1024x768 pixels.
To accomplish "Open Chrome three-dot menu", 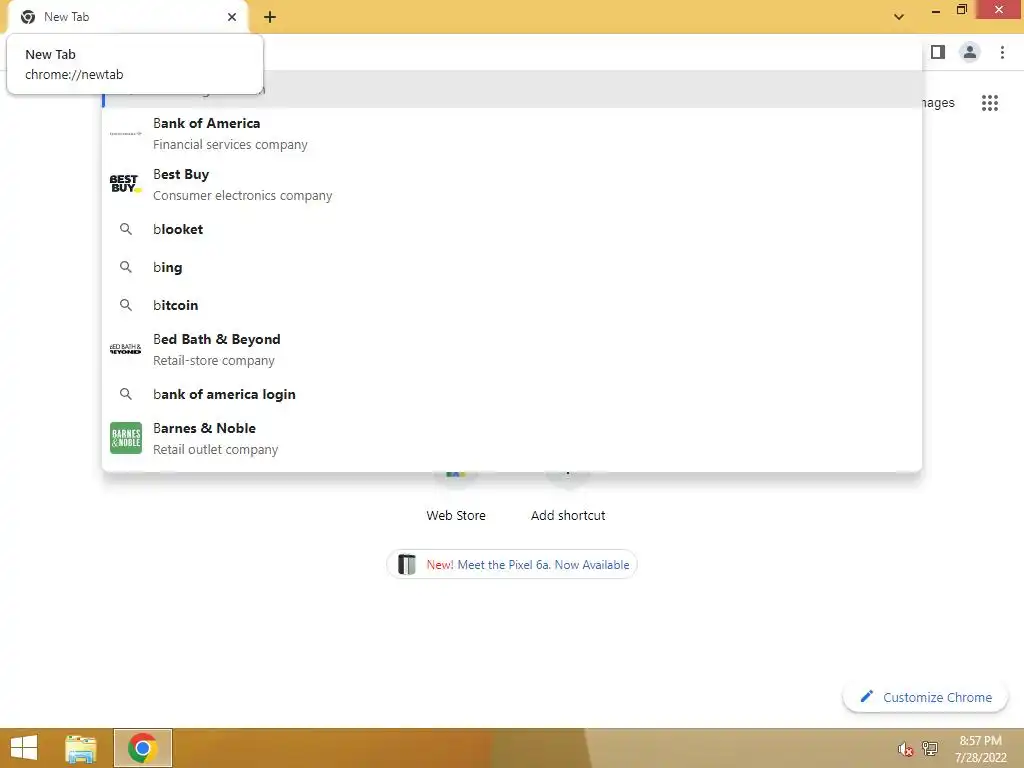I will 1002,52.
